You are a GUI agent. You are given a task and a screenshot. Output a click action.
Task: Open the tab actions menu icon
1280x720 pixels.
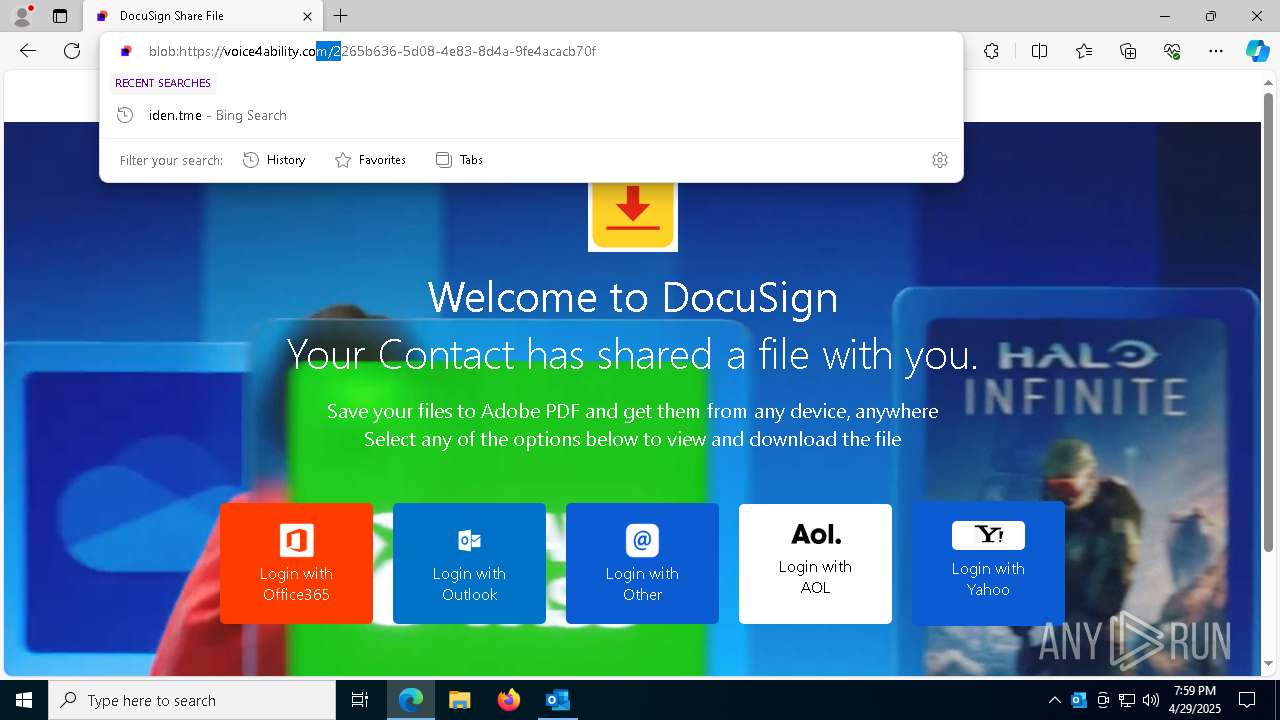tap(60, 16)
